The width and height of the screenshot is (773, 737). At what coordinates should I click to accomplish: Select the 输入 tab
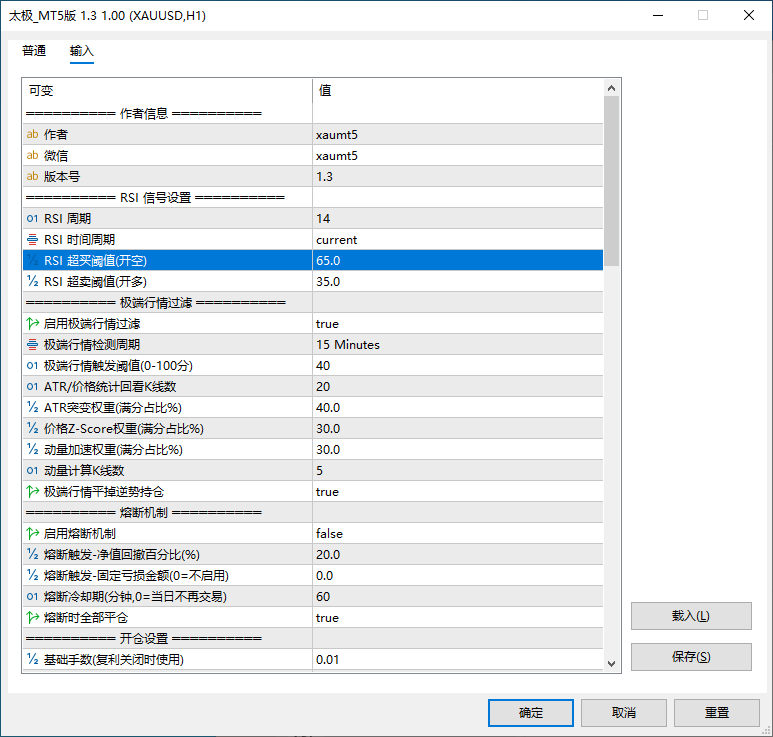tap(81, 51)
